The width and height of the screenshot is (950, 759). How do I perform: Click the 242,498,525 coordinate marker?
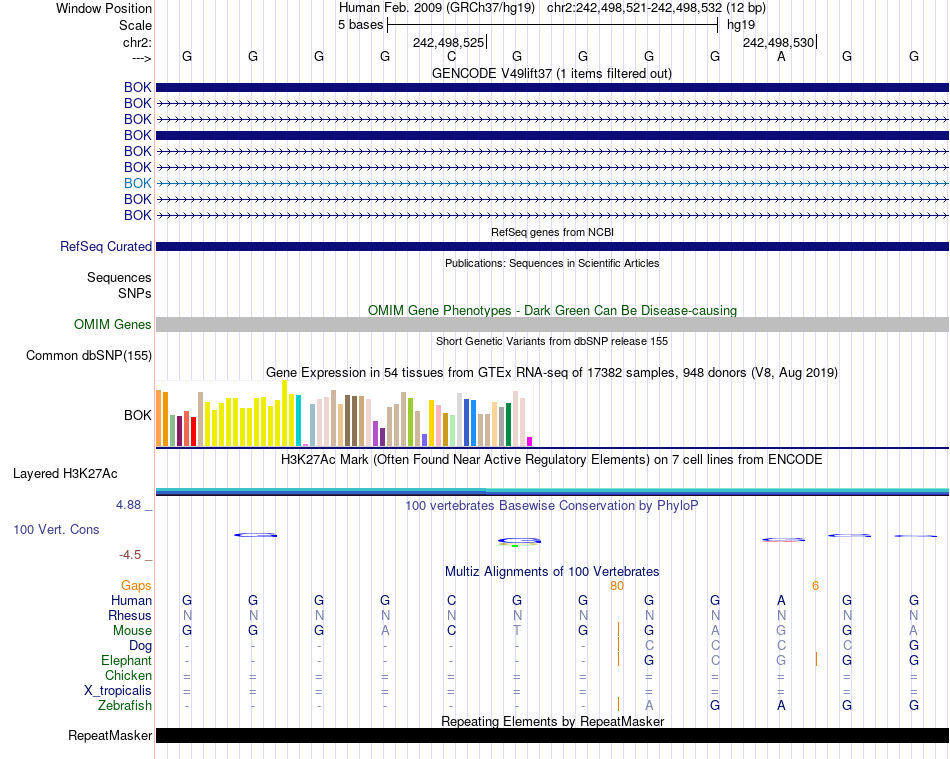[448, 42]
